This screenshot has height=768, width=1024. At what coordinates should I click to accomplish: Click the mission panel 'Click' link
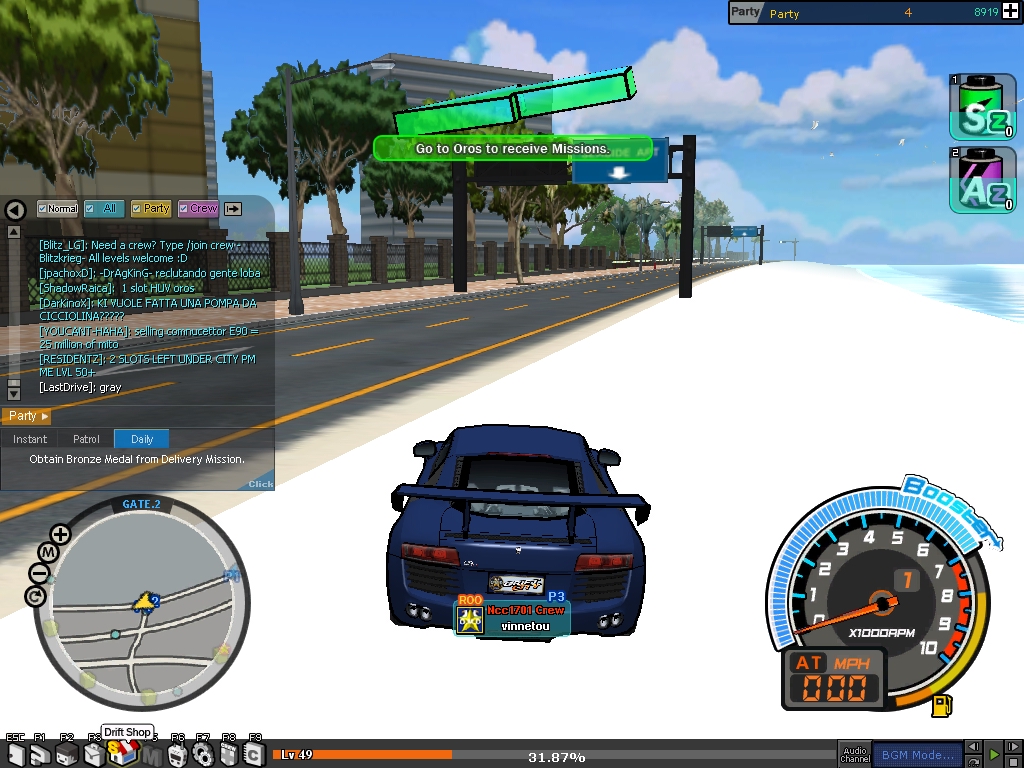[x=261, y=484]
